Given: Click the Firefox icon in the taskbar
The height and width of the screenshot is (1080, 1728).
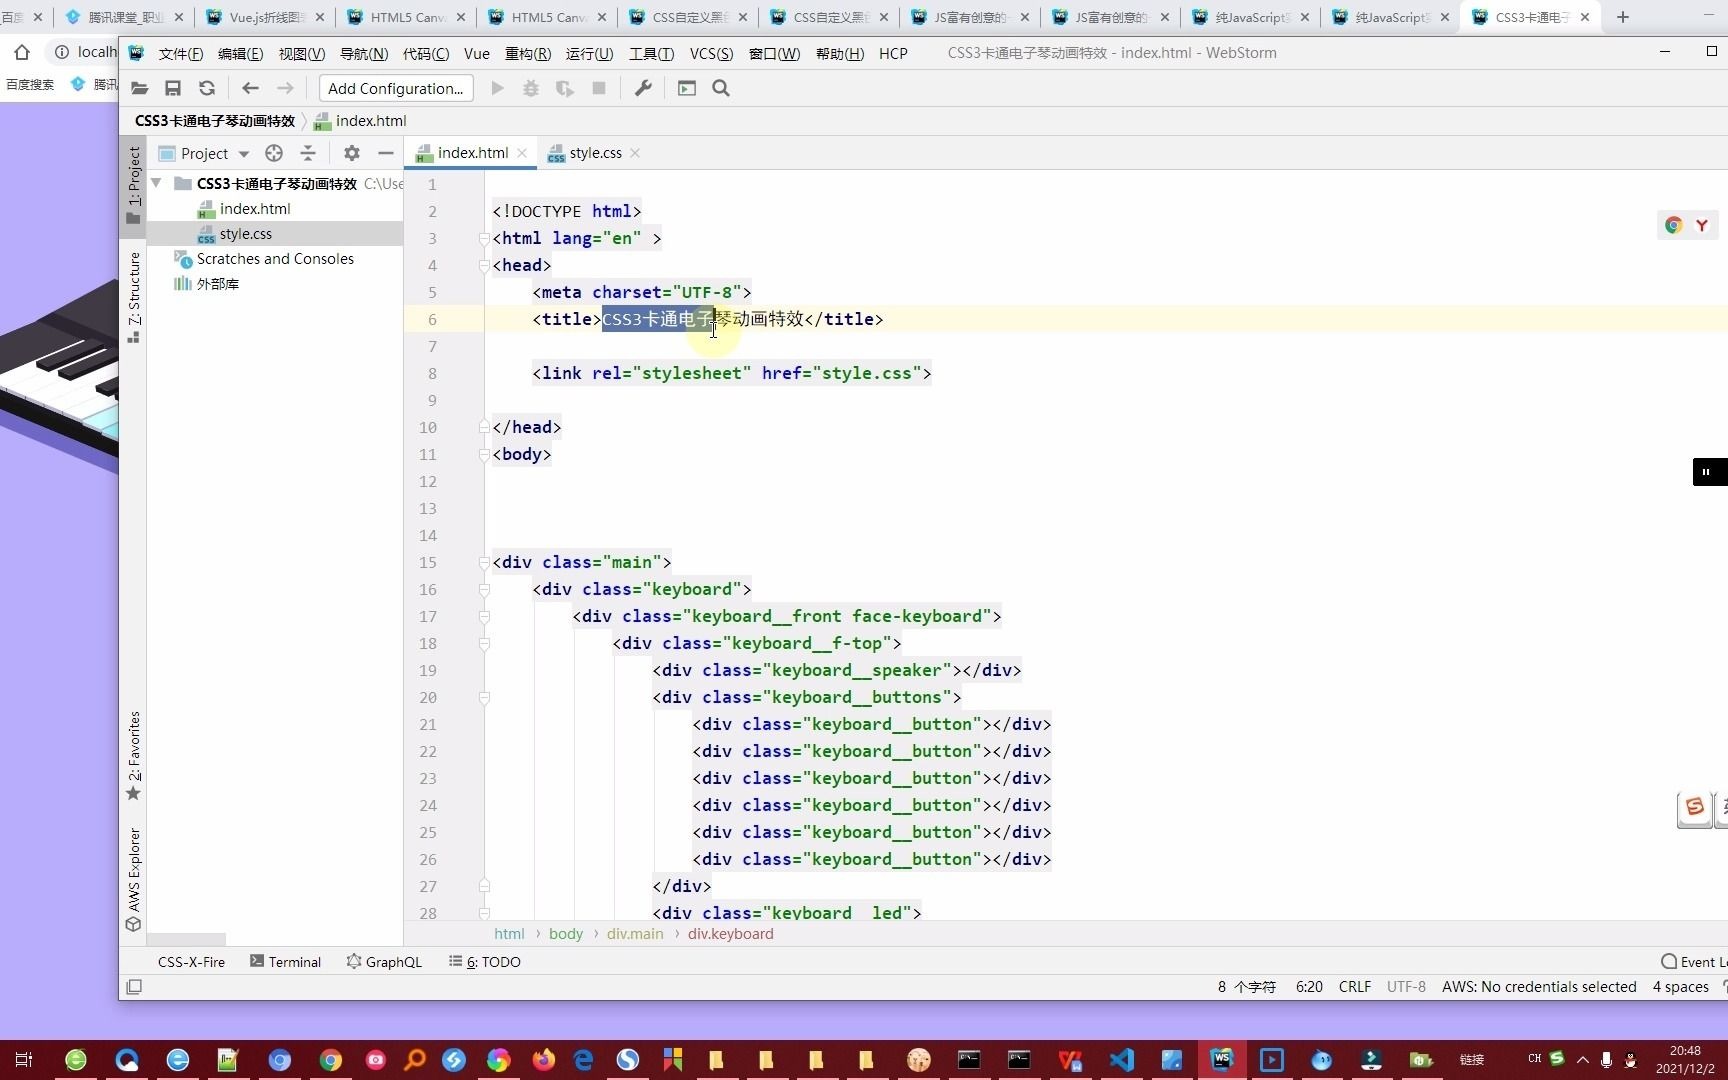Looking at the screenshot, I should point(543,1060).
